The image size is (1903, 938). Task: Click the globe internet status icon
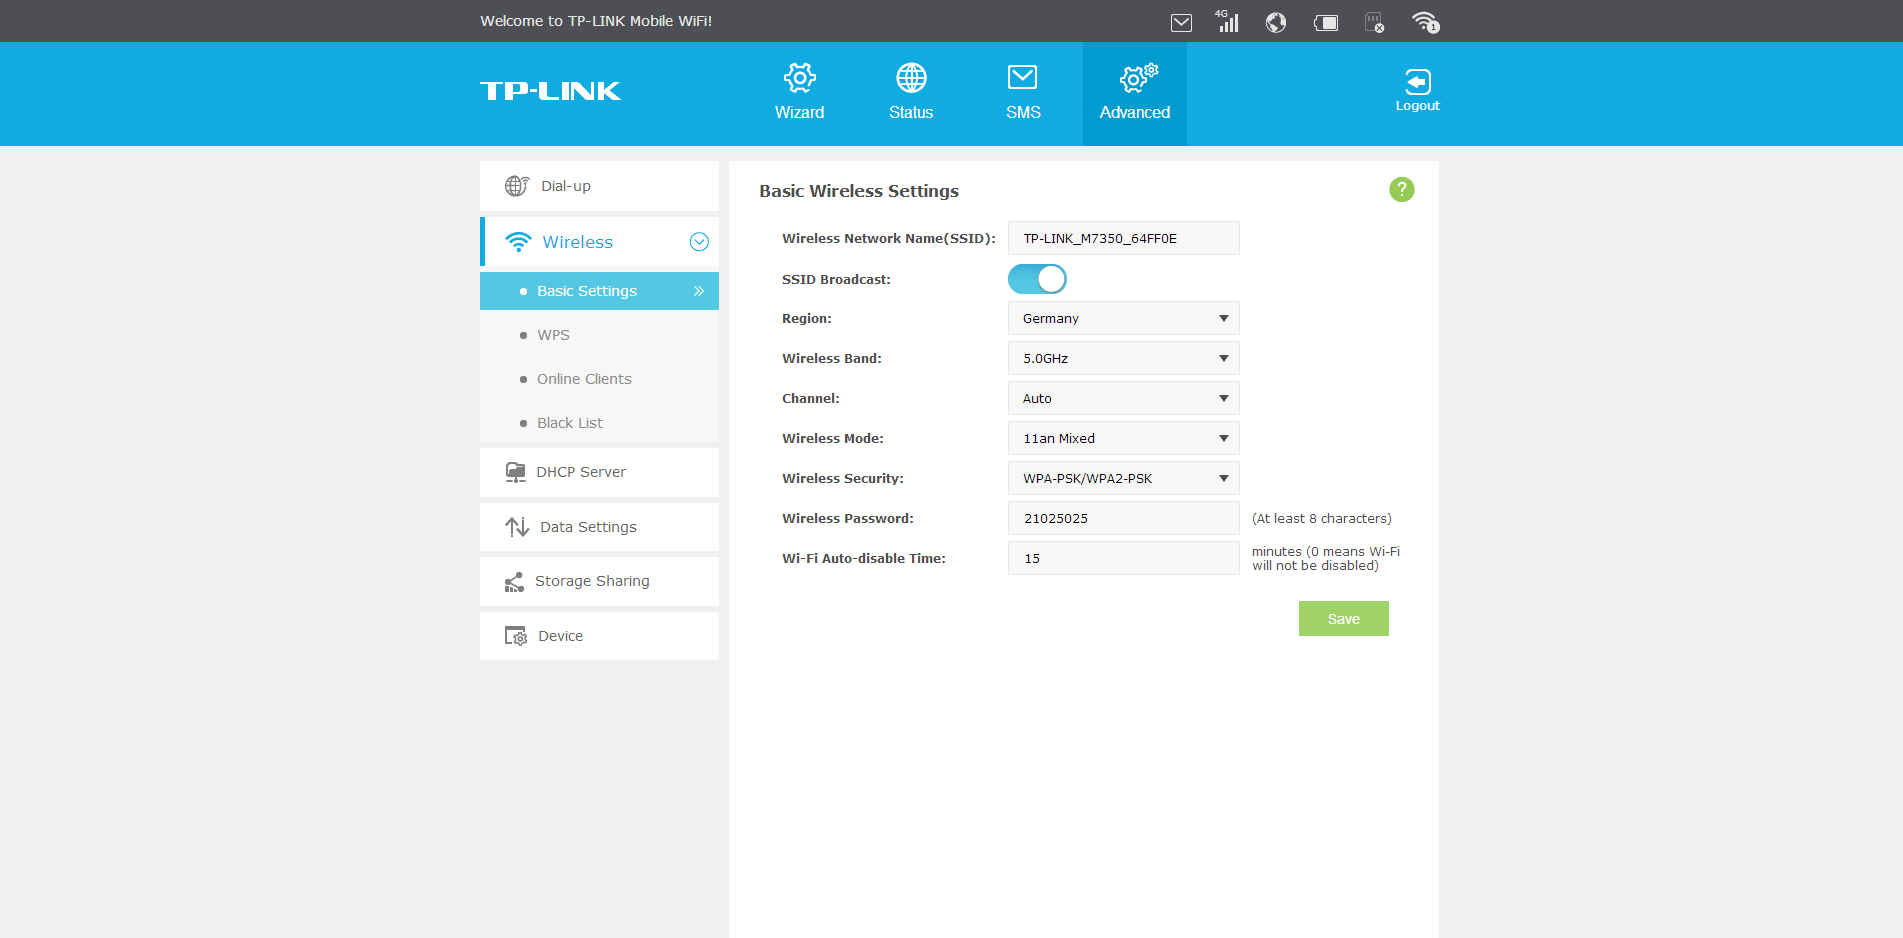click(x=1275, y=22)
